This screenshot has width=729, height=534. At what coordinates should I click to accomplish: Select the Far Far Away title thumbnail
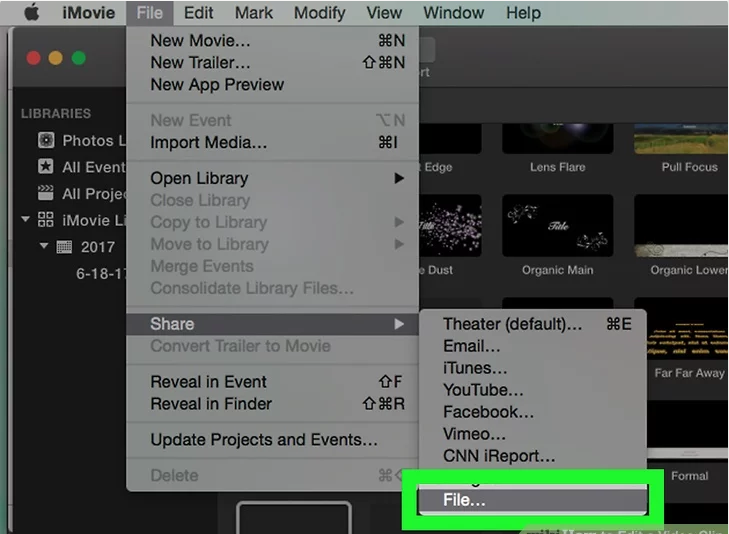[687, 329]
